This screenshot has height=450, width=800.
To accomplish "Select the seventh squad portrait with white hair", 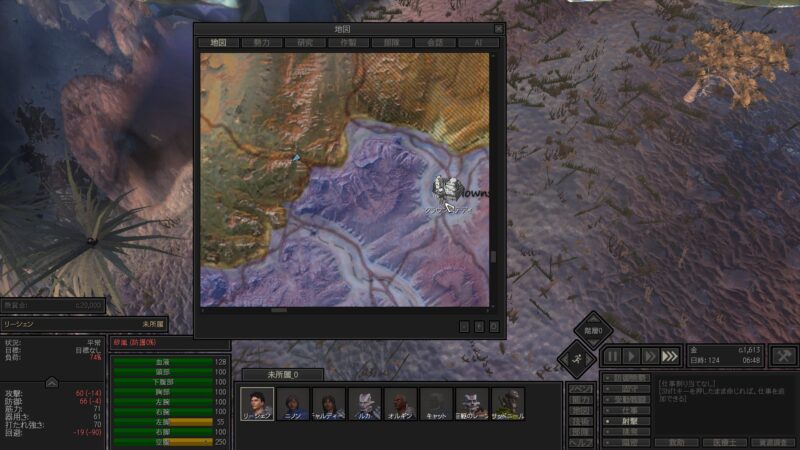I will [472, 404].
